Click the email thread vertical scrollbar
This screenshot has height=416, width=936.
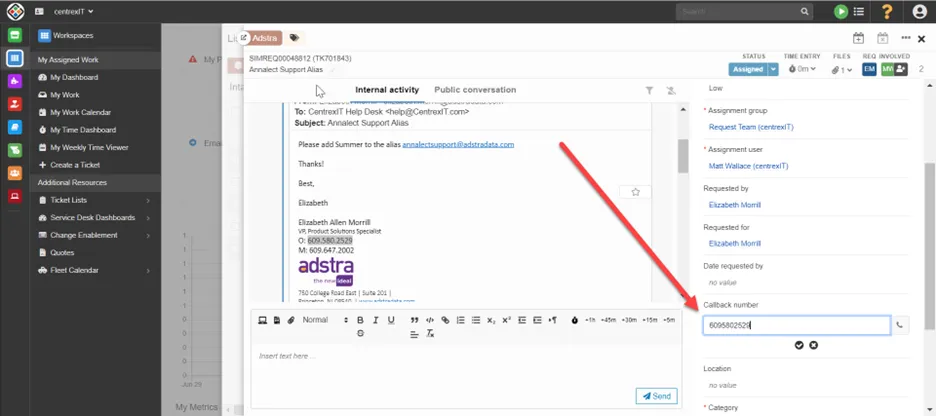pyautogui.click(x=683, y=156)
